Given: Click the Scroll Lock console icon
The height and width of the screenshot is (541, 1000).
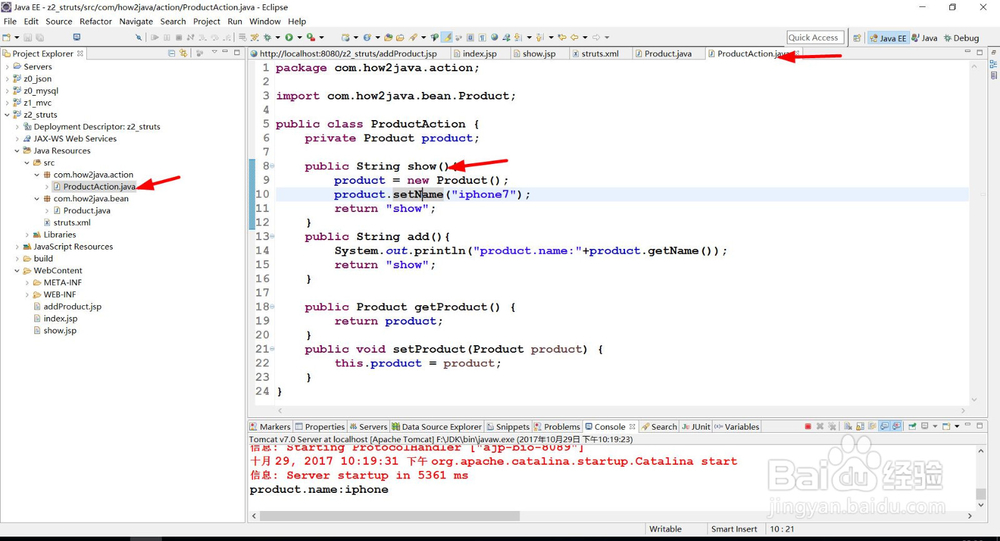Looking at the screenshot, I should click(860, 426).
